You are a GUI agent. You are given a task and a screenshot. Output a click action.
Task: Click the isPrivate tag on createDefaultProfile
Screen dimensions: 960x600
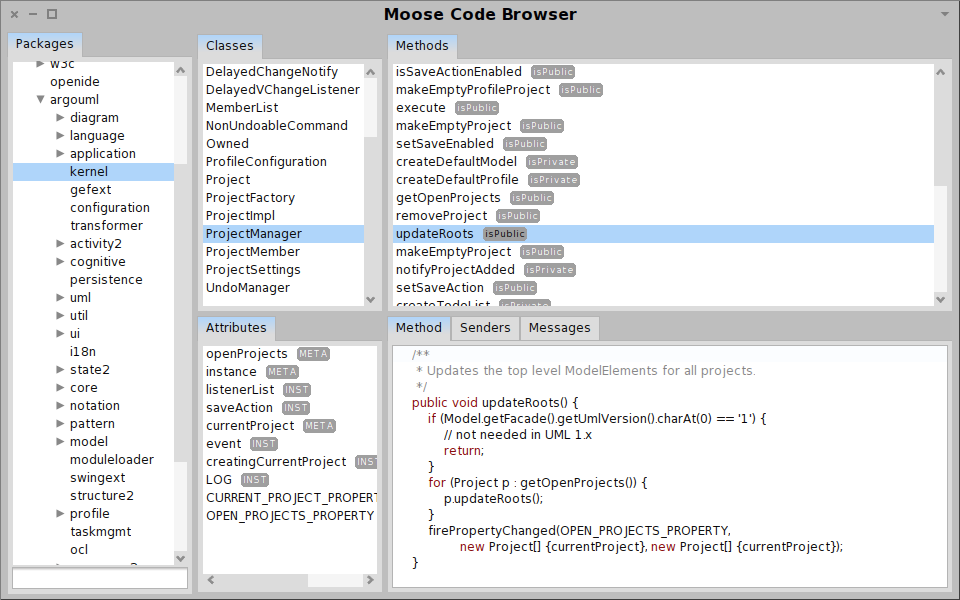pos(553,180)
